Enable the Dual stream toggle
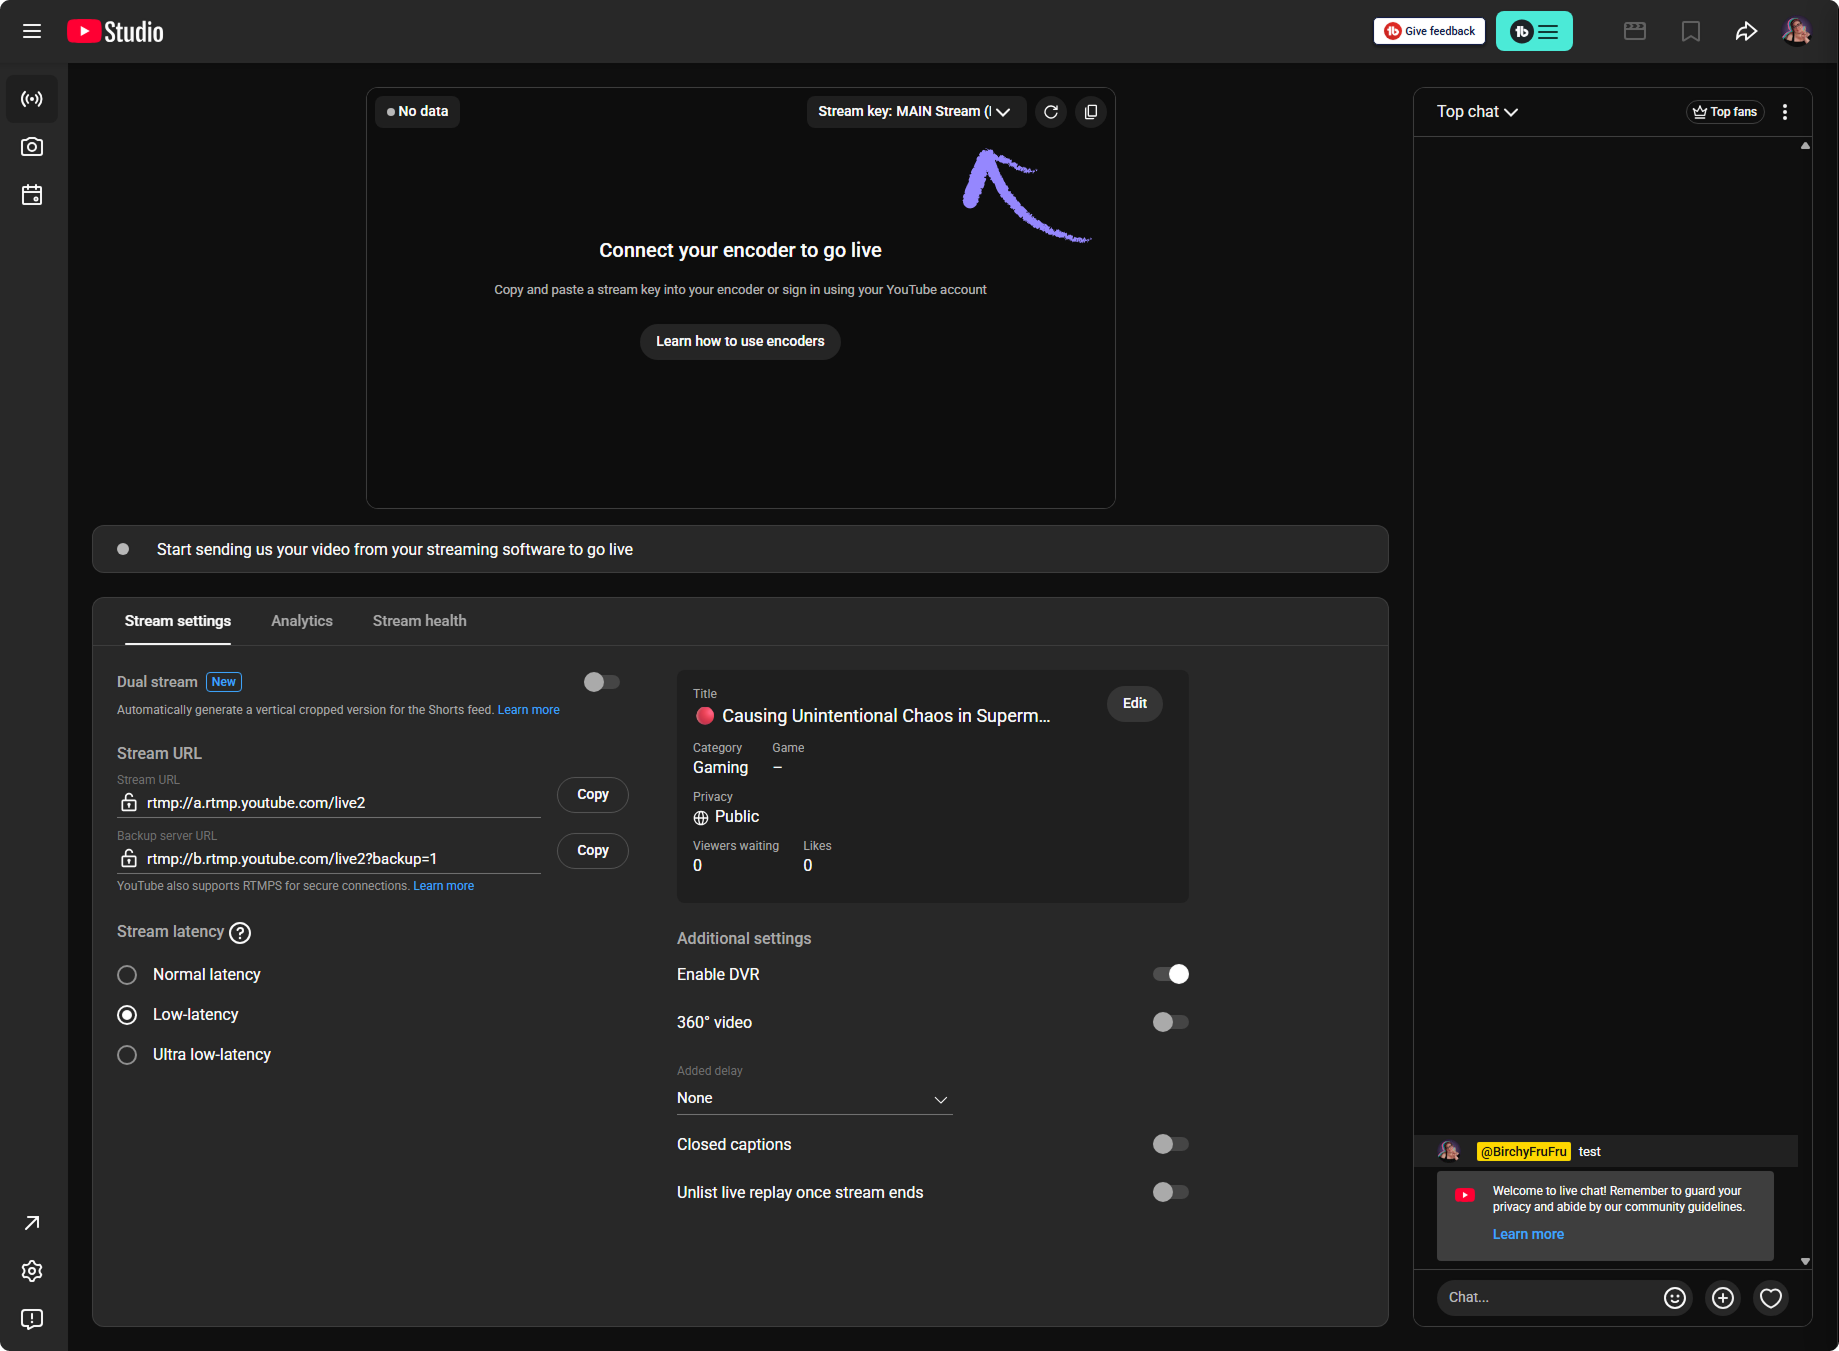The width and height of the screenshot is (1839, 1351). coord(602,682)
